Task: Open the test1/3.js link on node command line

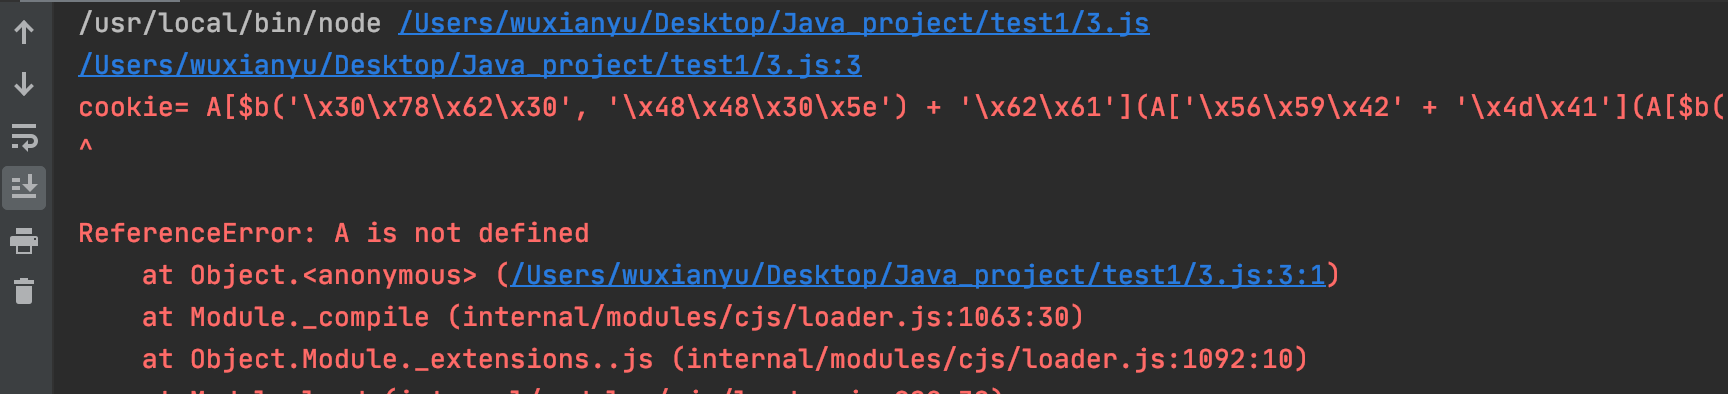Action: 774,23
